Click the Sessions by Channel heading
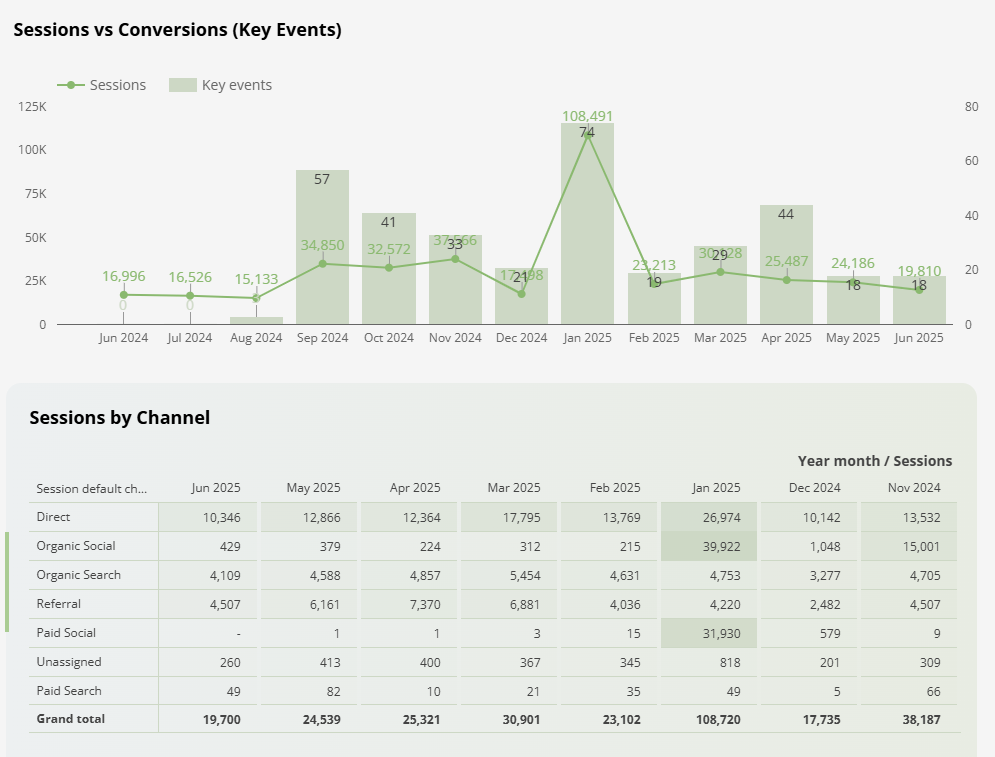The image size is (995, 757). point(120,417)
